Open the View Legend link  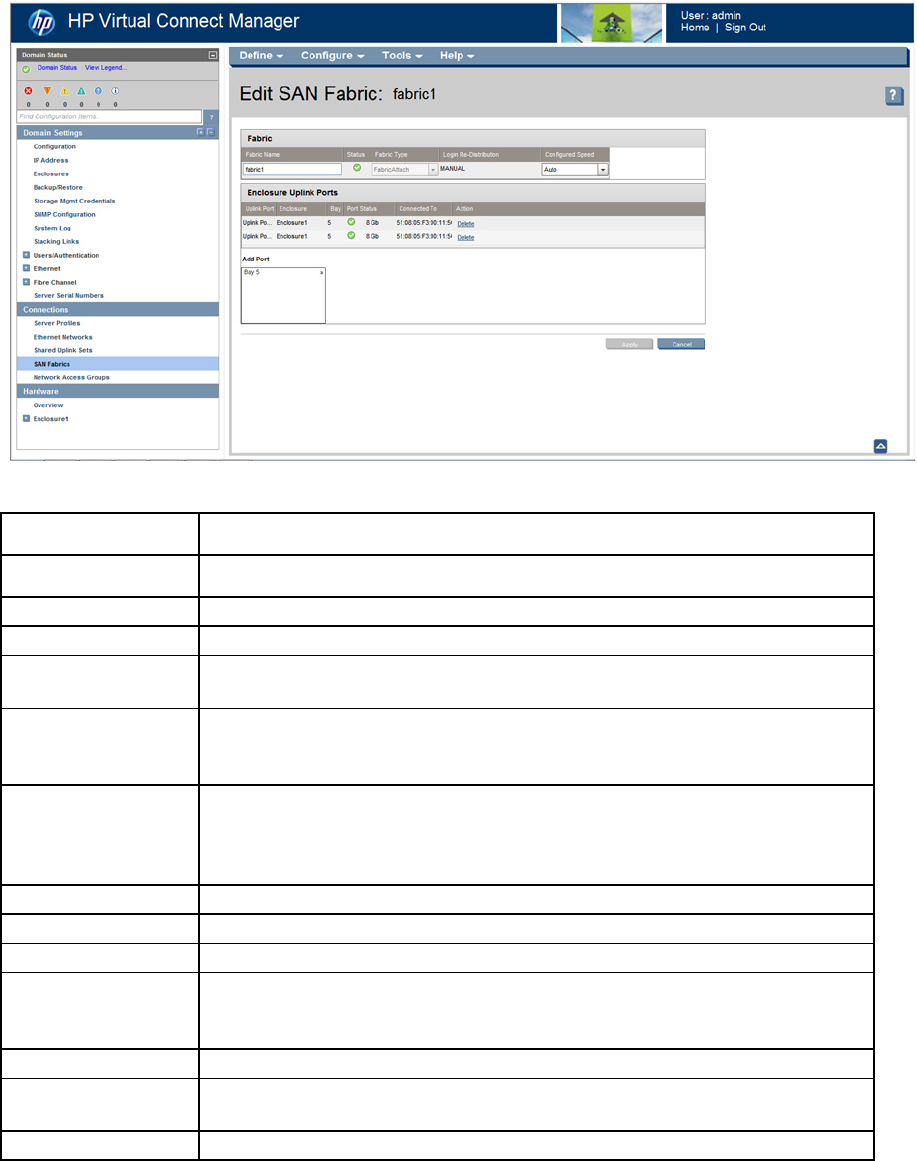tap(106, 67)
